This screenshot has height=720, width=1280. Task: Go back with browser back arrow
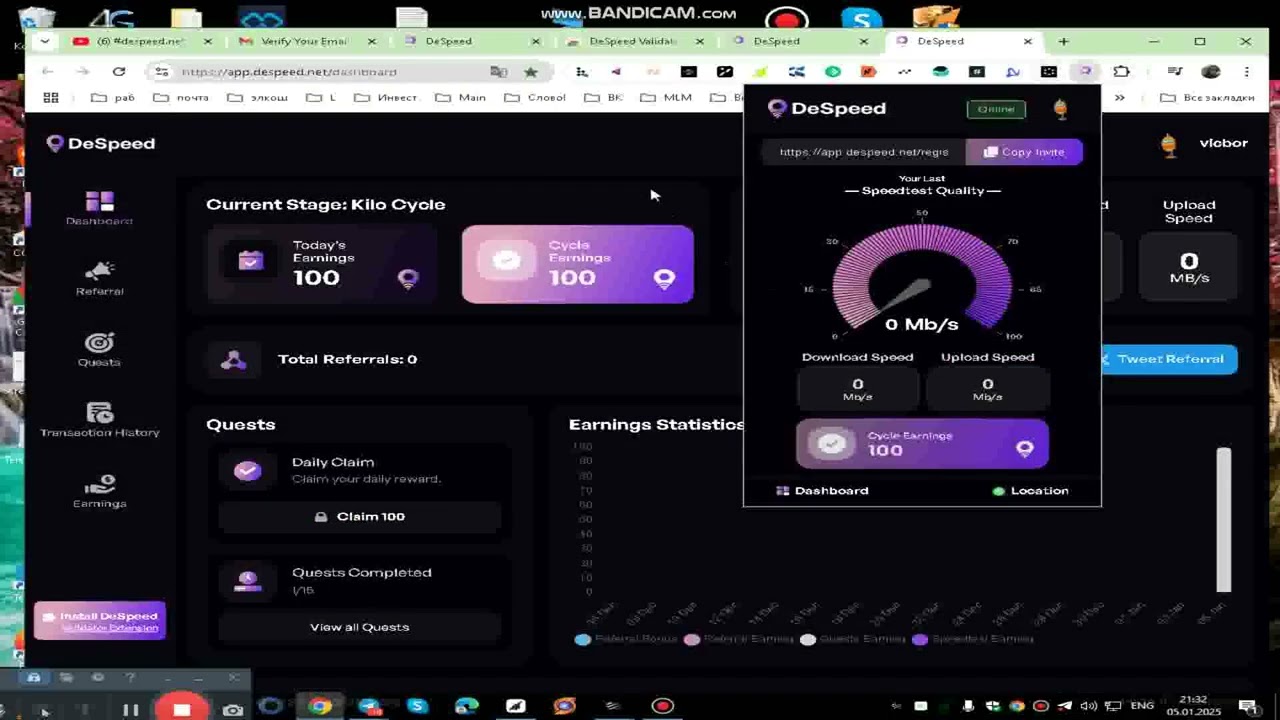[x=47, y=72]
